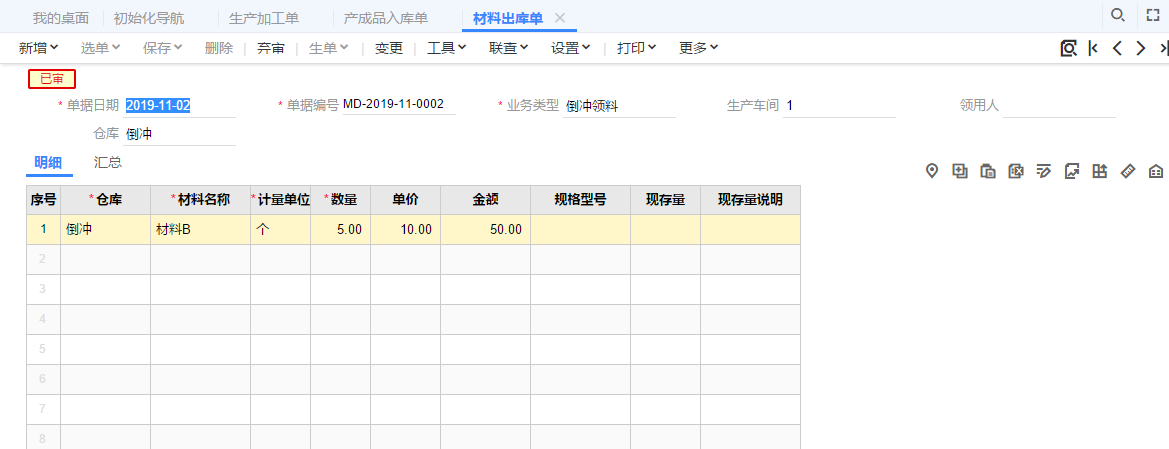Click the location pin icon above grid
1169x449 pixels.
tap(932, 171)
